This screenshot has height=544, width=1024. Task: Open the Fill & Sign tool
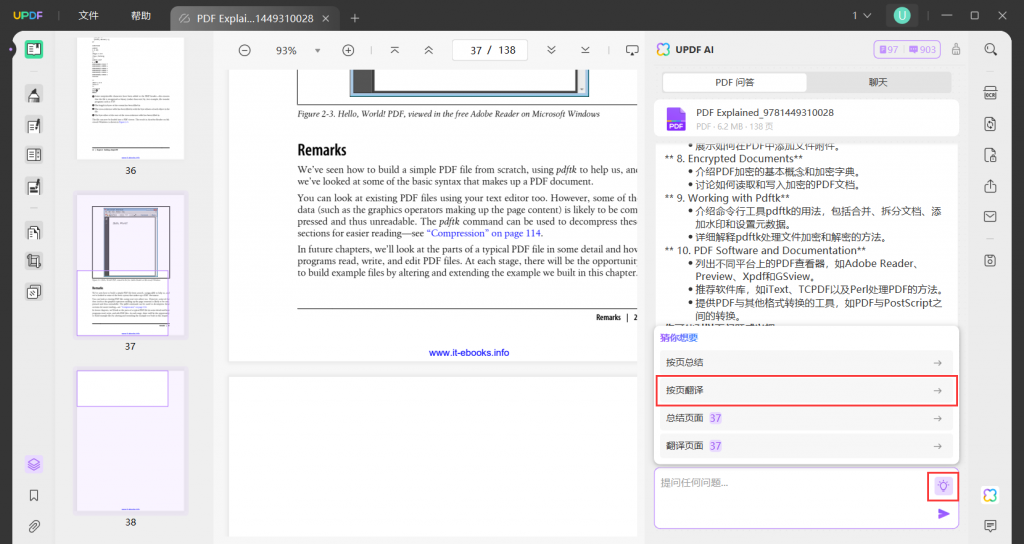pos(34,187)
